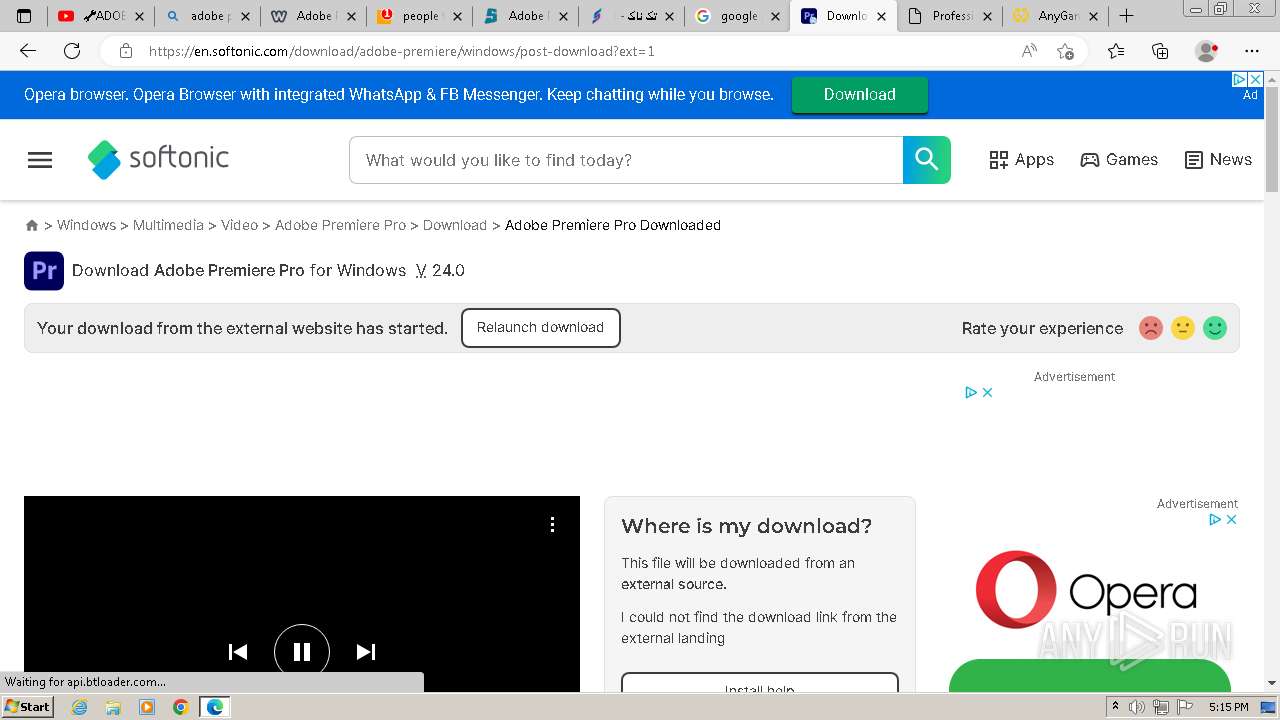The height and width of the screenshot is (720, 1280).
Task: Open the Video breadcrumb link
Action: coord(239,225)
